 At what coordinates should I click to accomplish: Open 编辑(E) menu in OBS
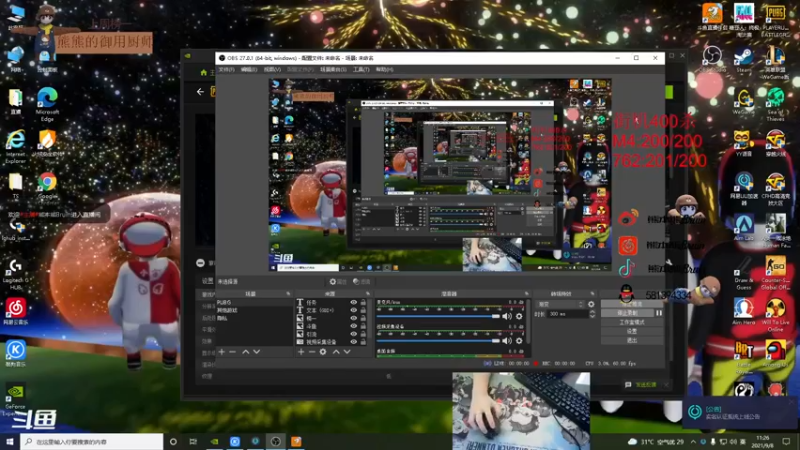pos(249,69)
